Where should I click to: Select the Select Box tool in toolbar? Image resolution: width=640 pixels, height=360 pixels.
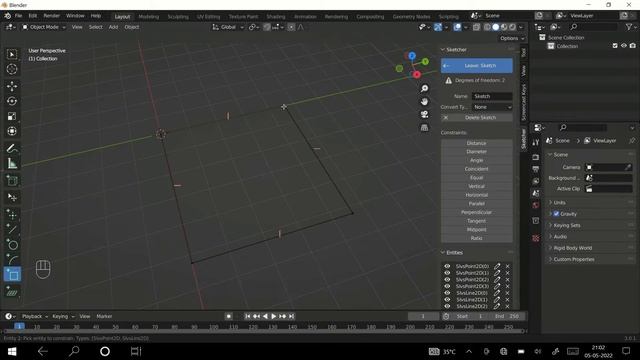(x=12, y=54)
